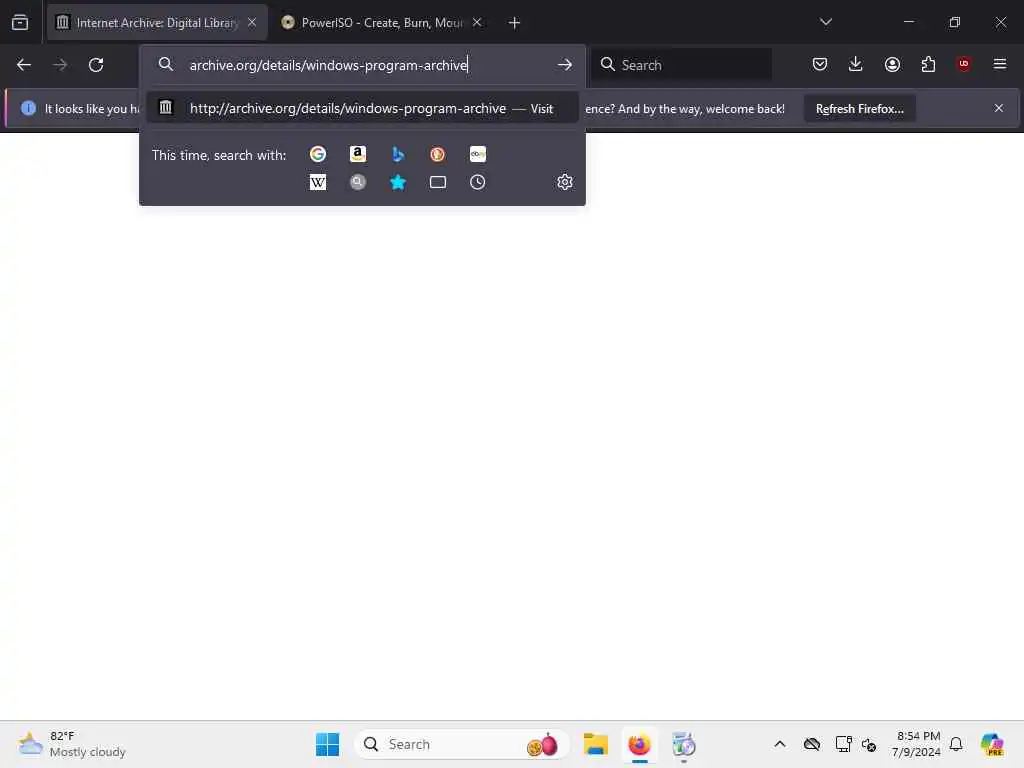The image size is (1024, 768).
Task: Dismiss the Refresh Firefox notification bar
Action: 999,108
